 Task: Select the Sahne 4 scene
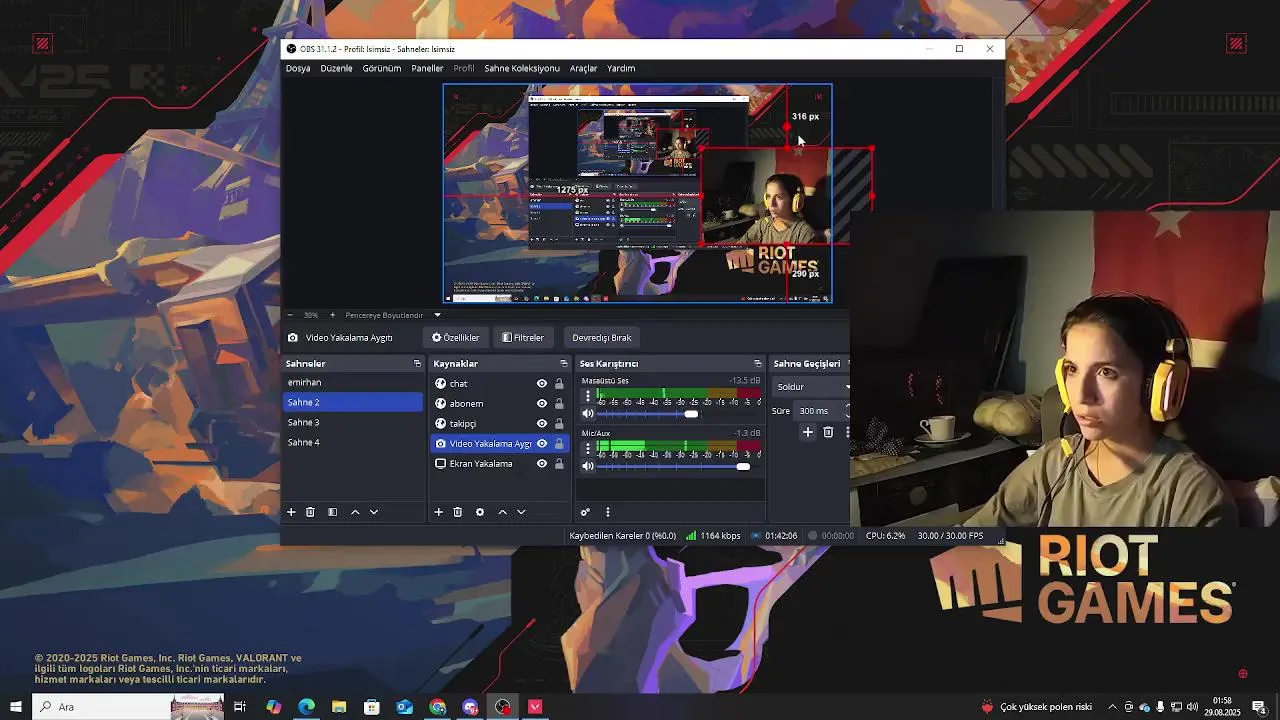click(353, 443)
